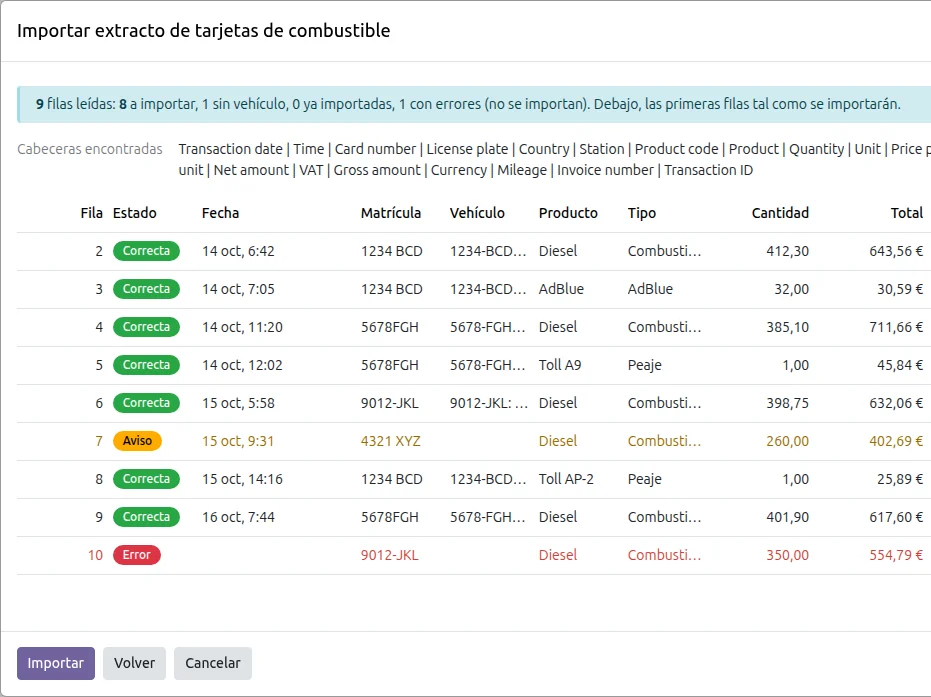Image resolution: width=931 pixels, height=697 pixels.
Task: Go back with the Volver button
Action: [134, 663]
